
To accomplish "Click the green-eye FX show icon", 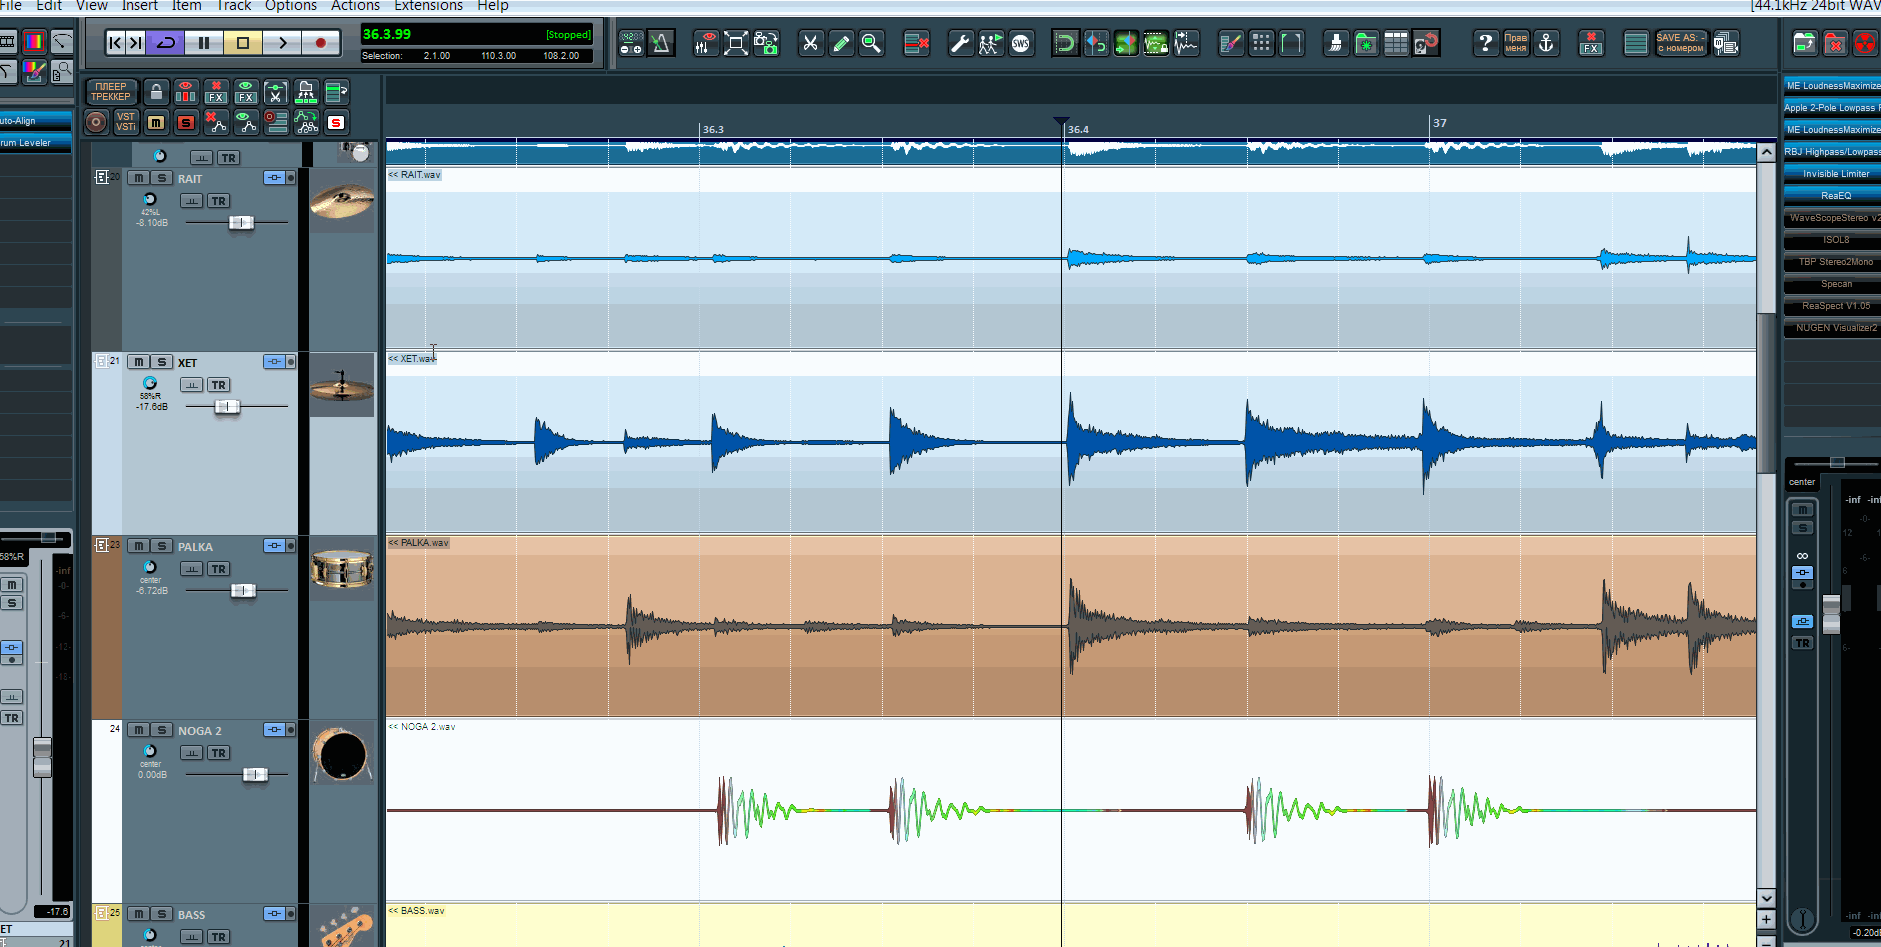I will pyautogui.click(x=246, y=92).
